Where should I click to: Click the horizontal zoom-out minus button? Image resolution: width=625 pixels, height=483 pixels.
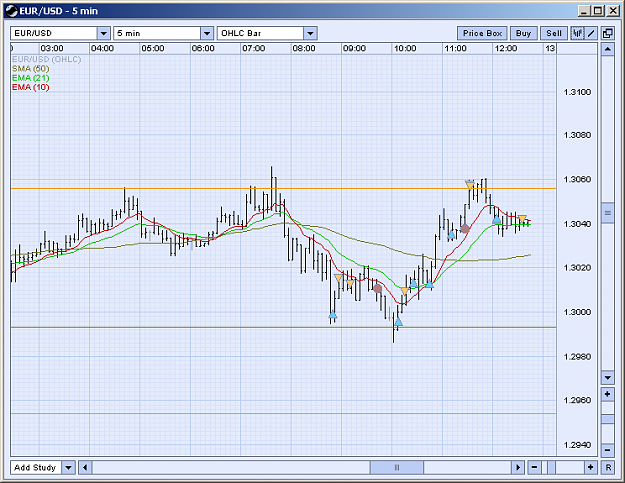point(534,467)
